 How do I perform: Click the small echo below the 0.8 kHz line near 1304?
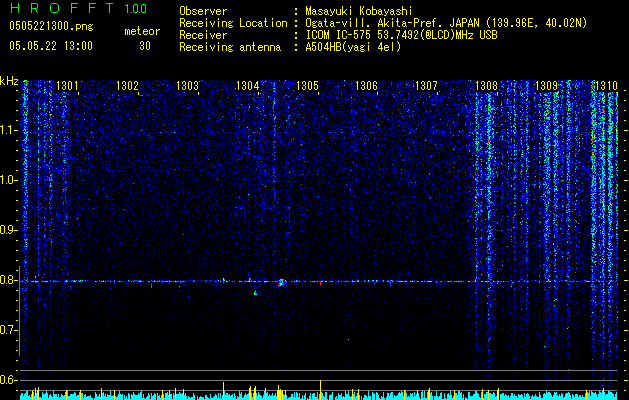(x=255, y=293)
